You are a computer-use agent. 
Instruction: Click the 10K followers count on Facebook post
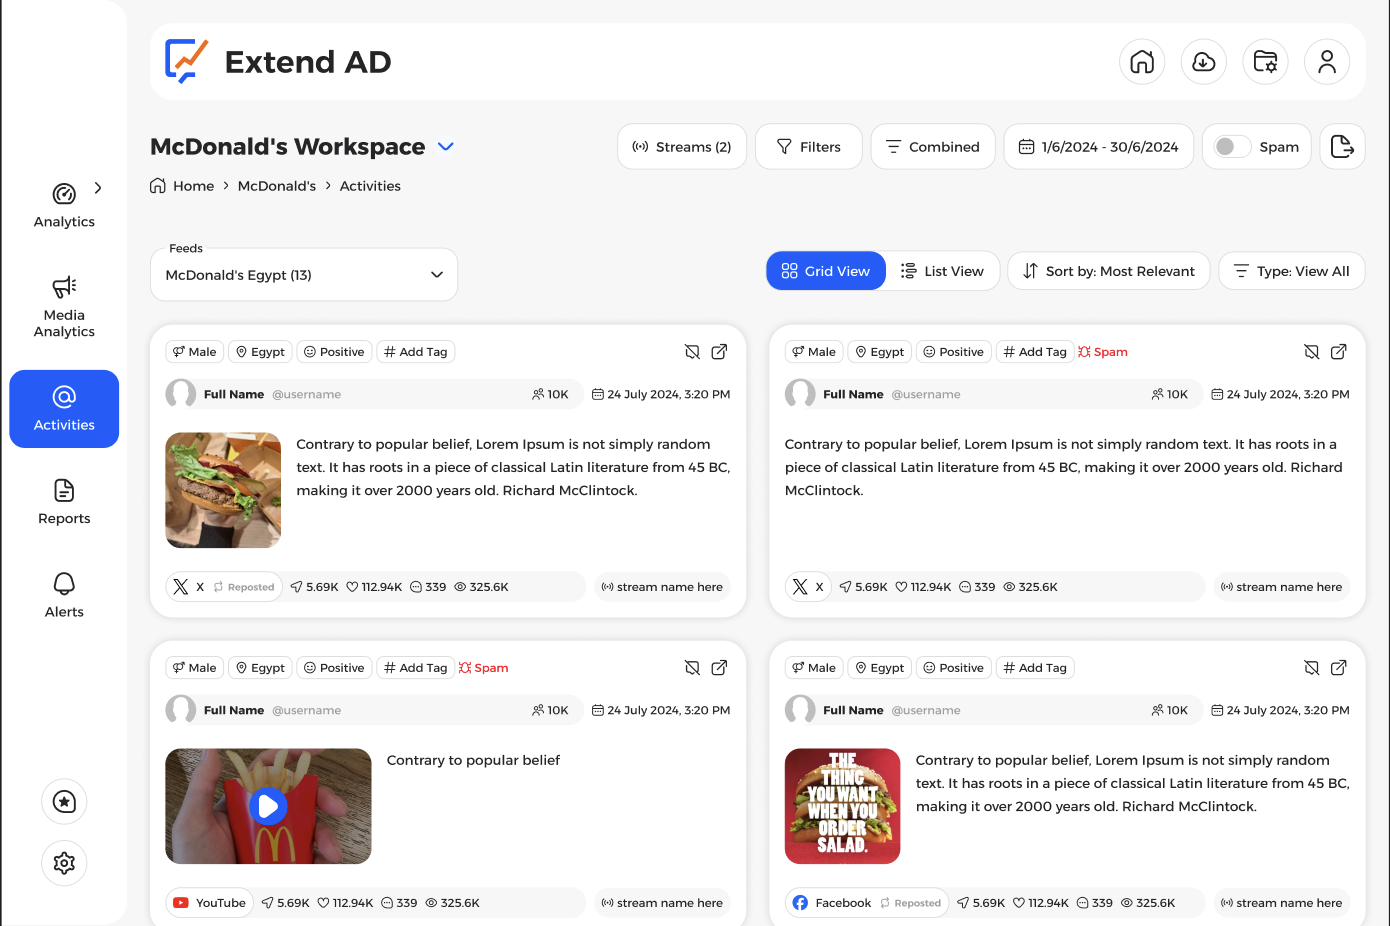[x=1170, y=710]
